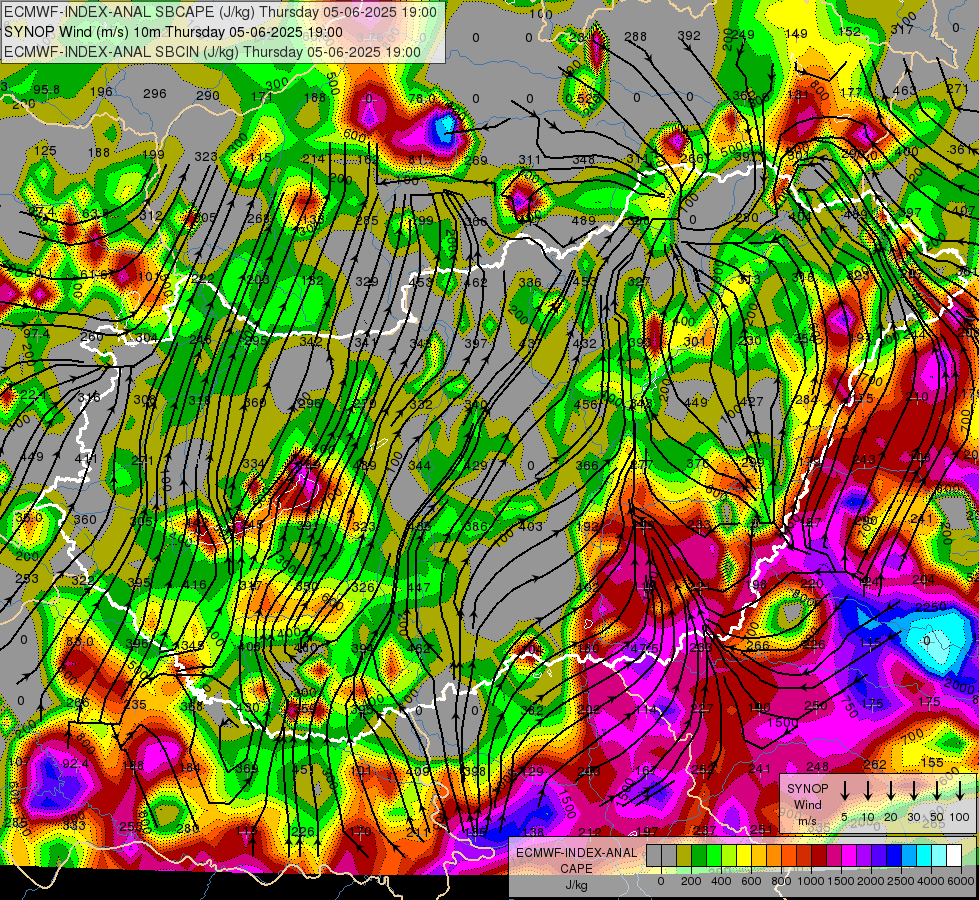This screenshot has height=900, width=979.
Task: Click the map value '342'
Action: click(x=310, y=340)
